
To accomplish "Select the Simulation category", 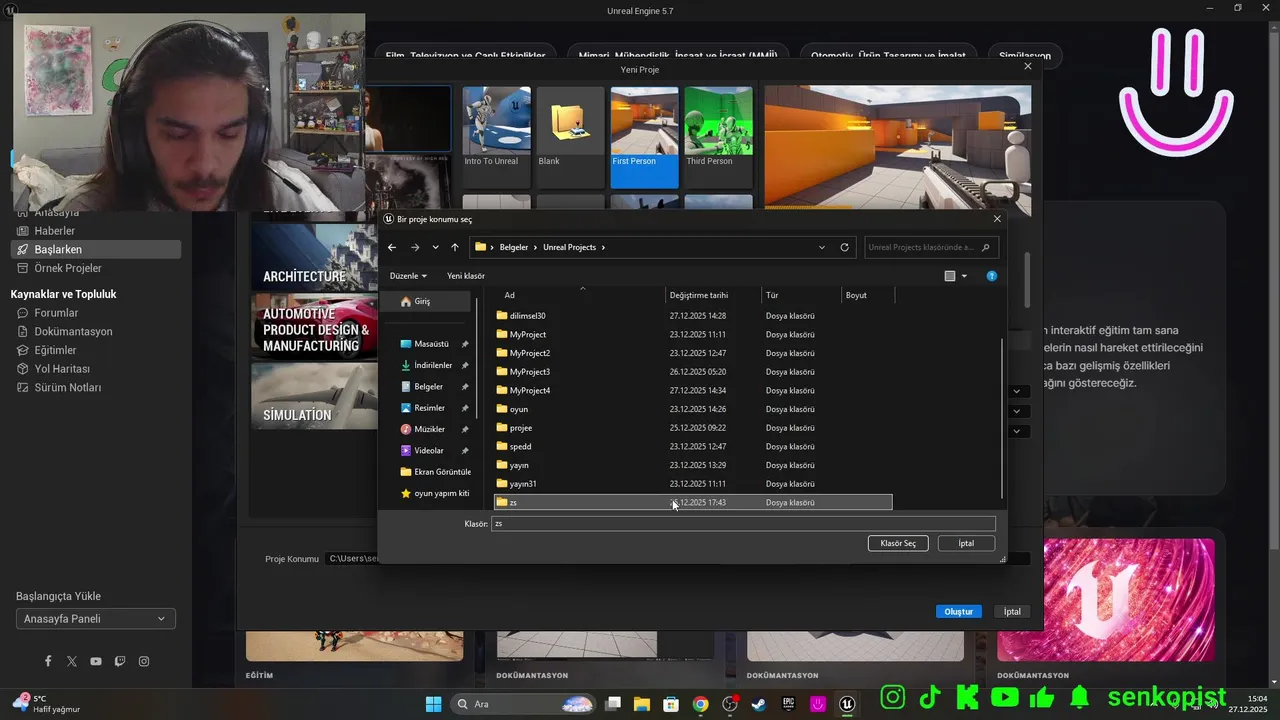I will [314, 396].
